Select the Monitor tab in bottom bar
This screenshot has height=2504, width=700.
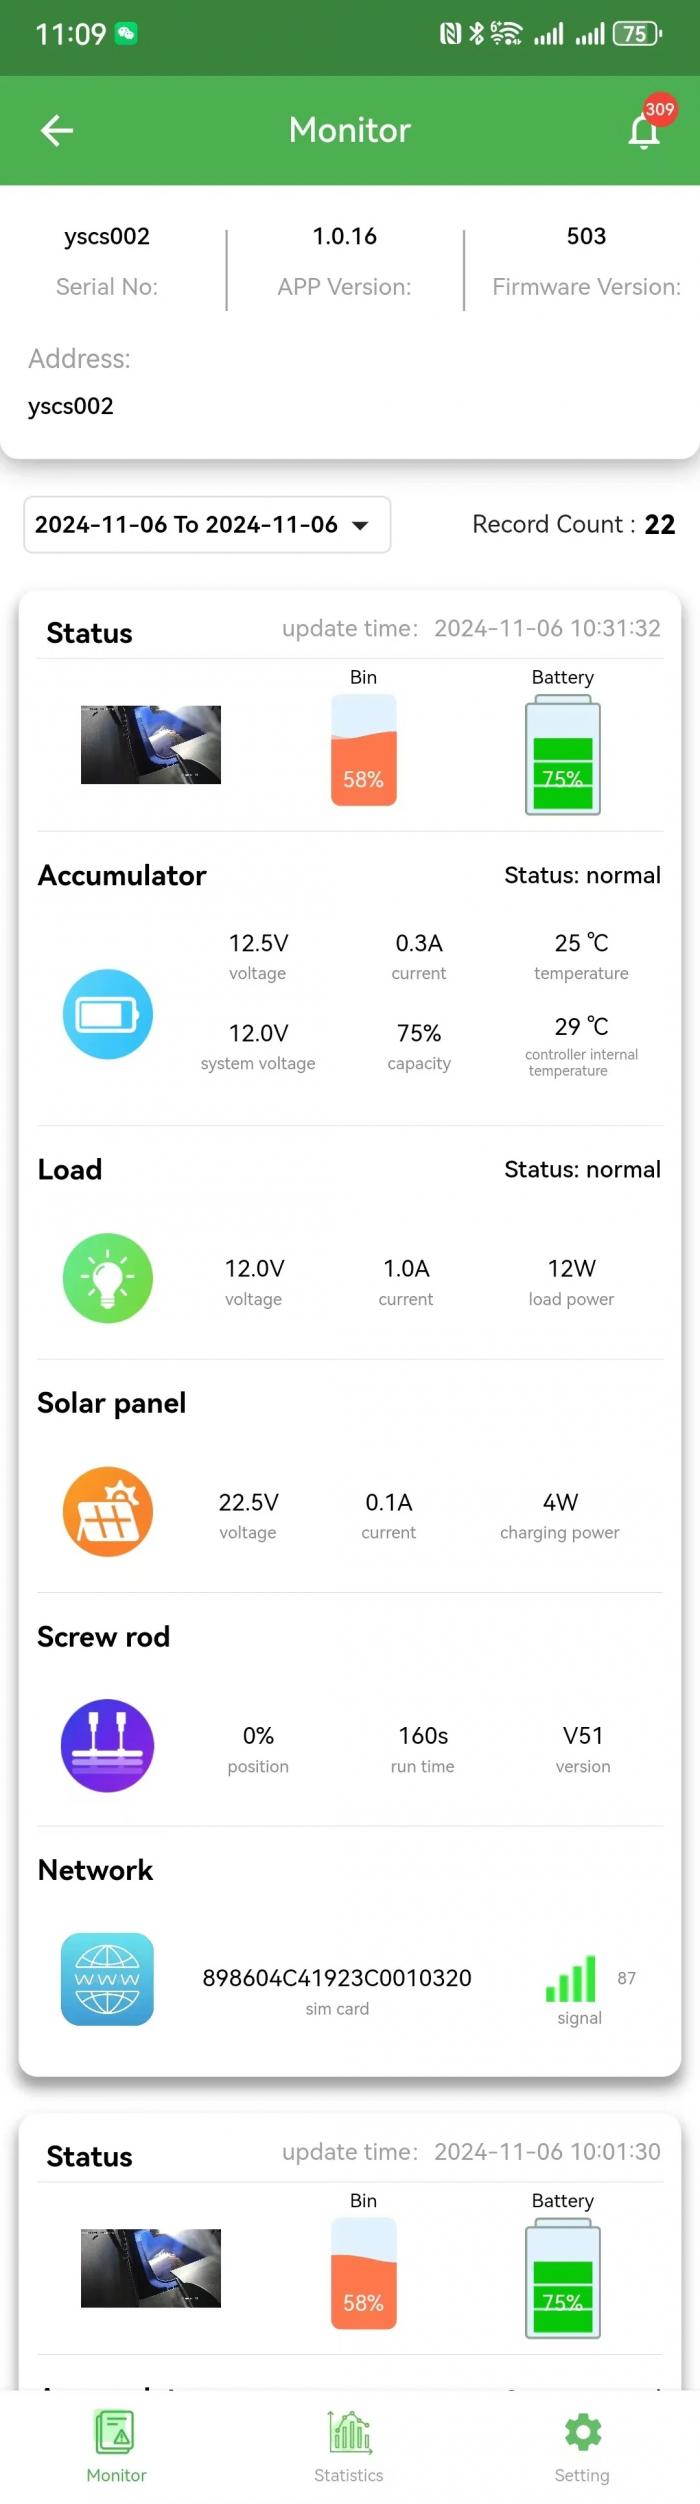116,2446
